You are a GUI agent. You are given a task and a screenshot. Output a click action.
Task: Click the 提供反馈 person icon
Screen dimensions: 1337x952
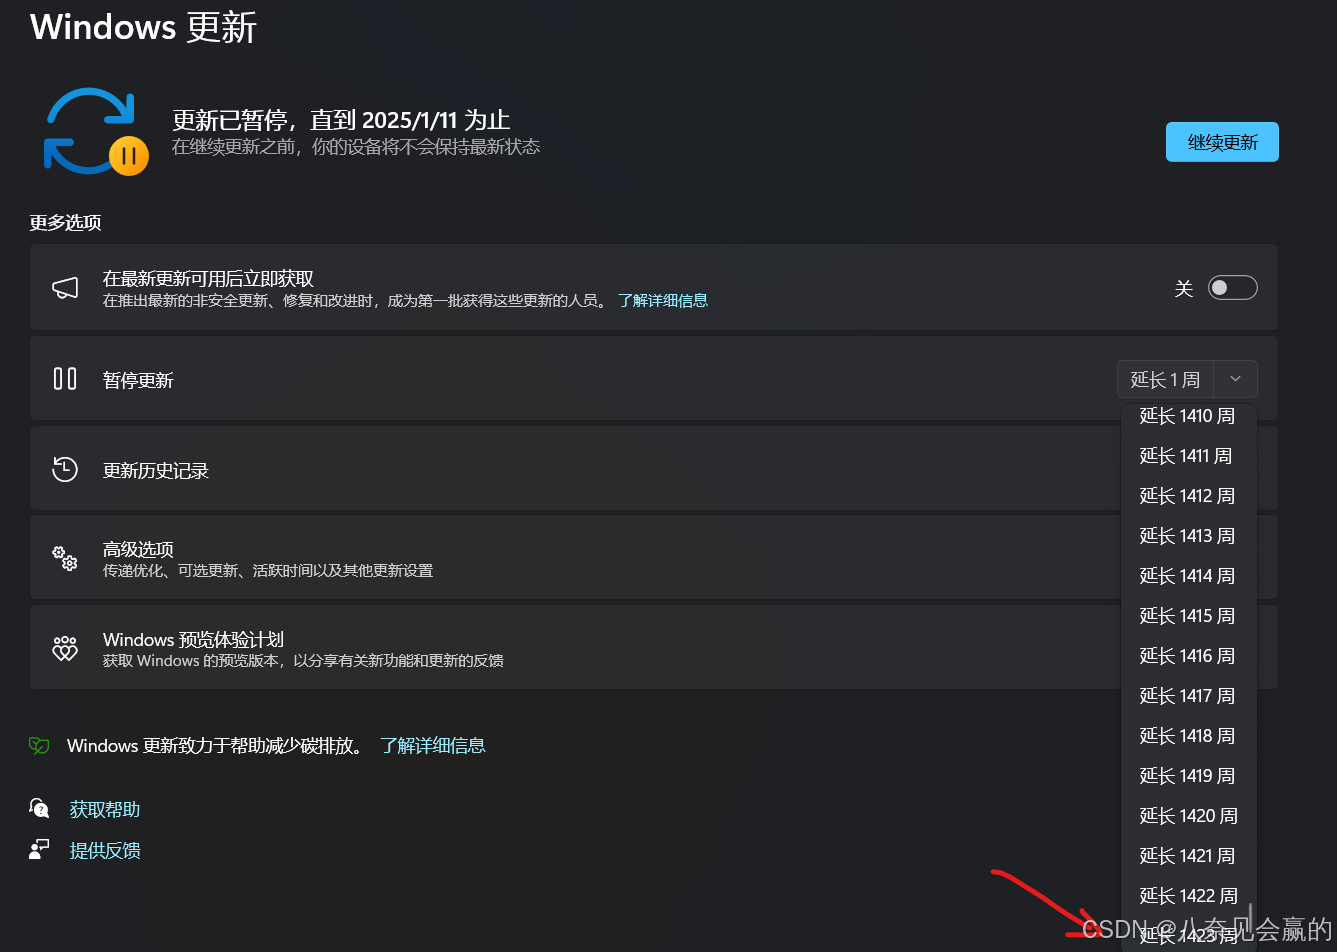click(x=39, y=850)
